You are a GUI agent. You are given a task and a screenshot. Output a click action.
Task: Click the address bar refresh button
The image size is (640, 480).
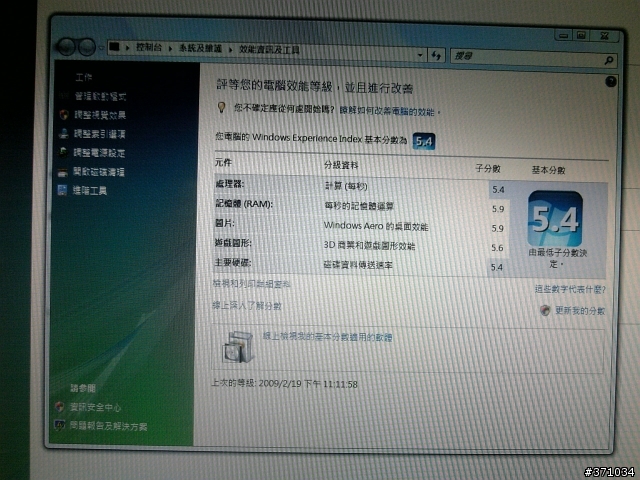pos(436,56)
